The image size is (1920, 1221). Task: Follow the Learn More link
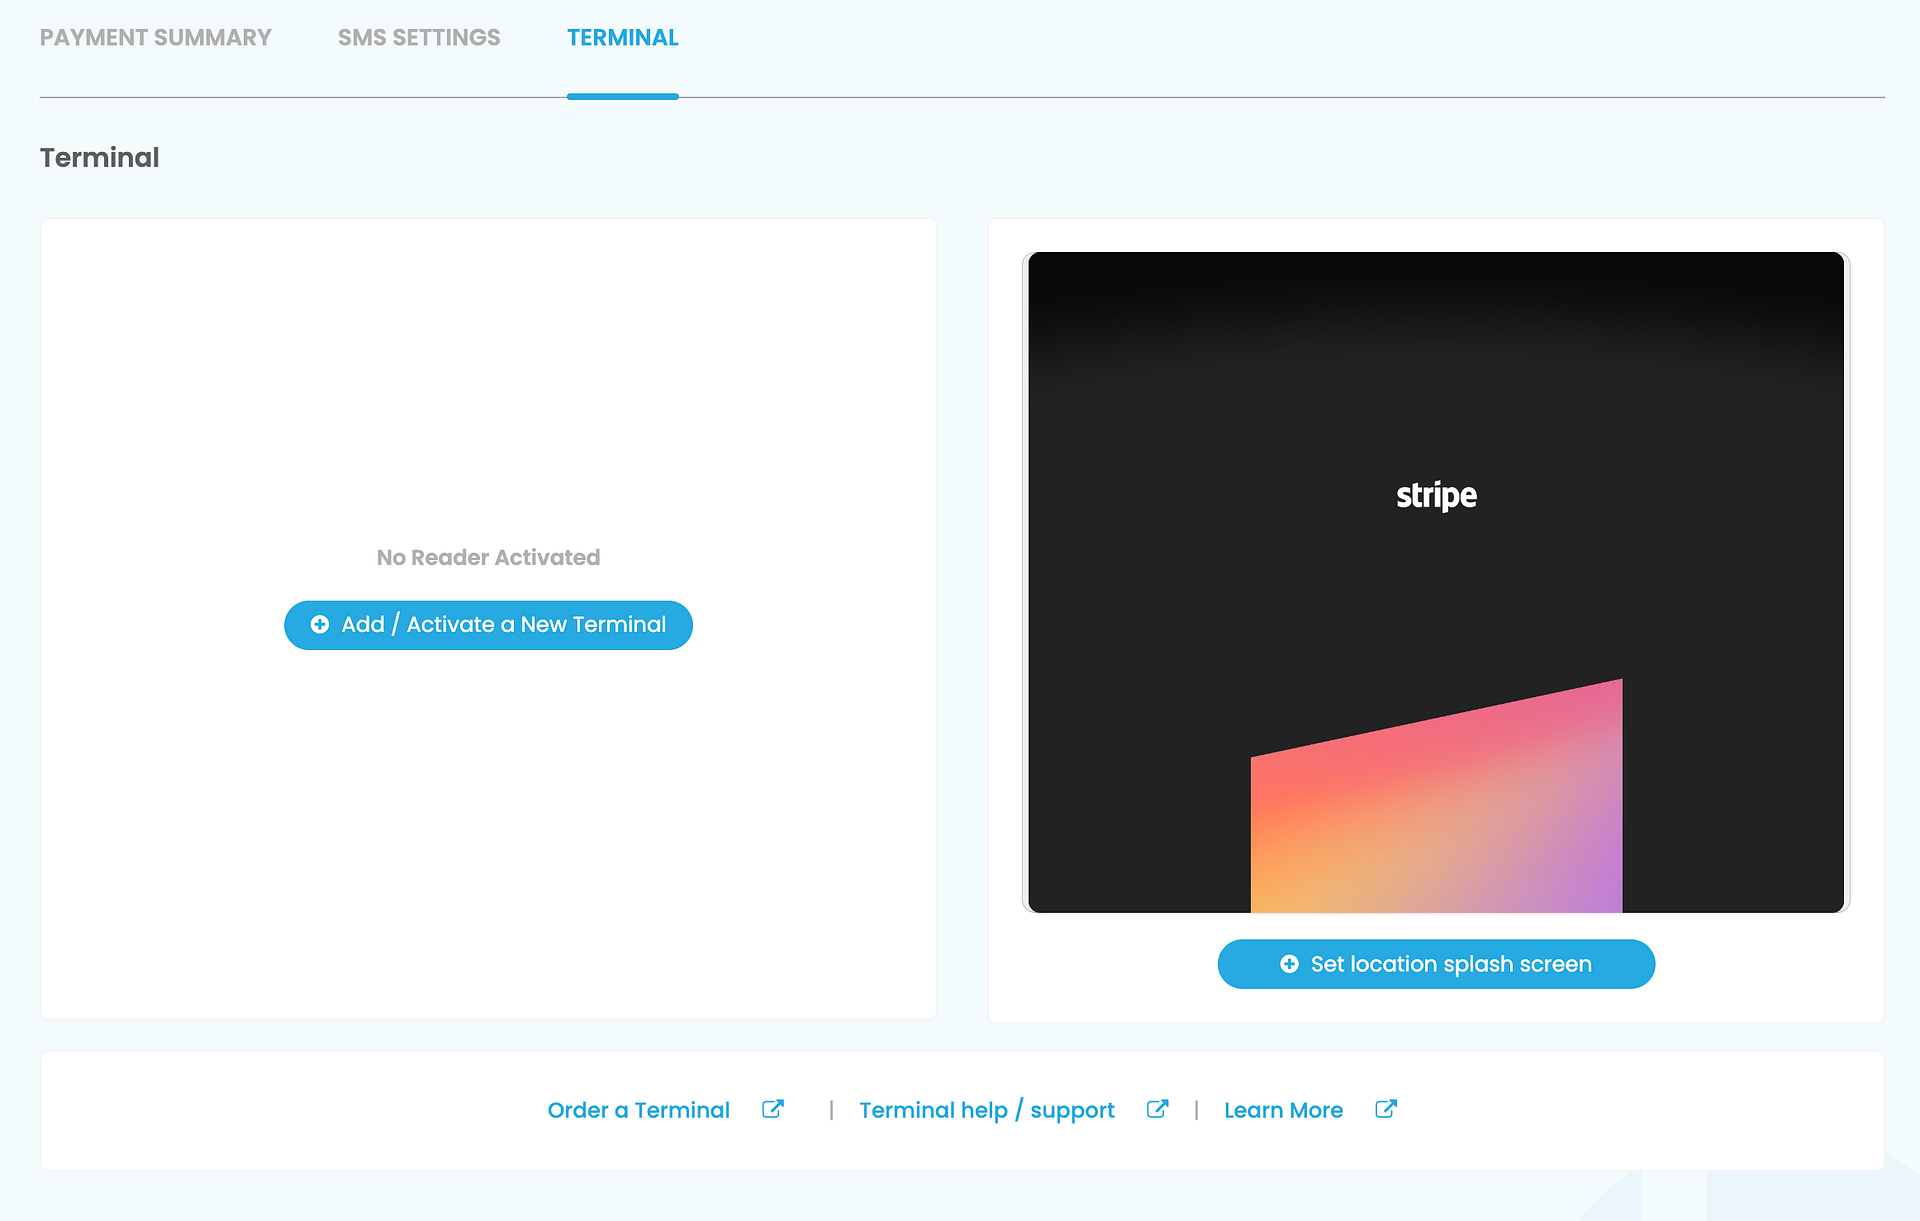1283,1110
